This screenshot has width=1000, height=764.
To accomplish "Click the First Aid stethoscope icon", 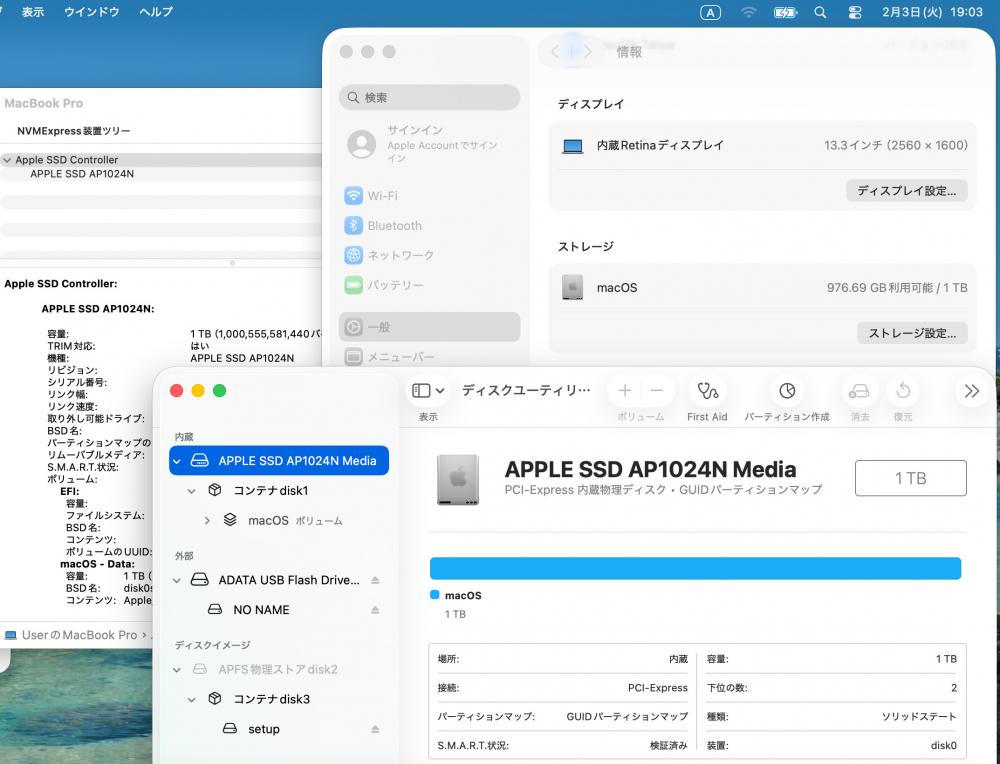I will (707, 391).
